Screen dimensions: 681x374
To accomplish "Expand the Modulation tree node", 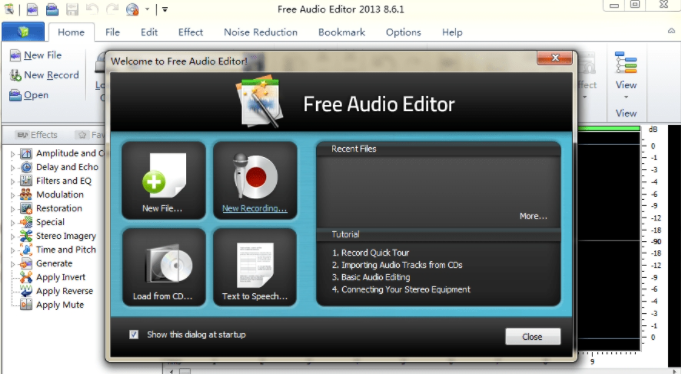I will tap(13, 195).
